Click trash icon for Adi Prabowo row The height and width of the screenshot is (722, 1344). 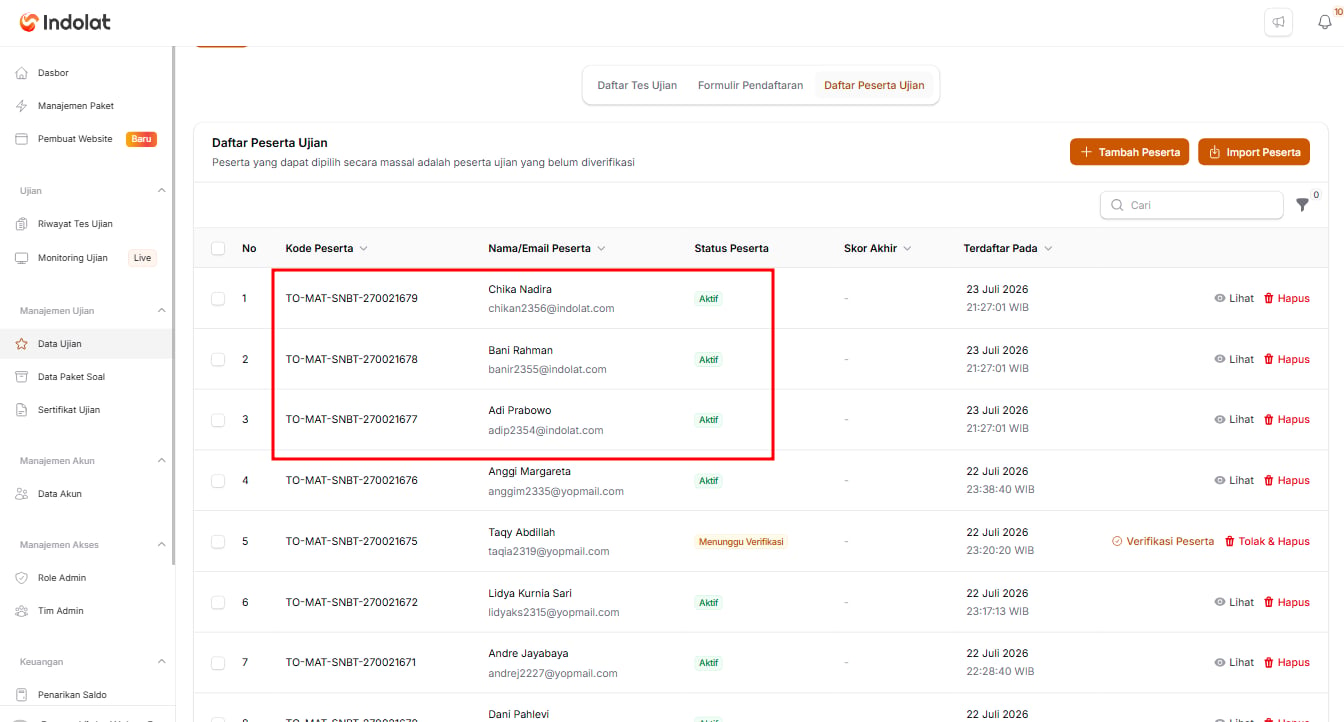pyautogui.click(x=1269, y=420)
